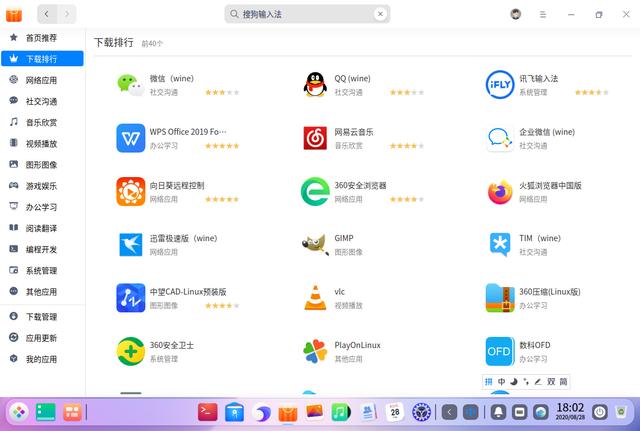Open the 迅雷极速版 (wine) icon

pyautogui.click(x=131, y=245)
